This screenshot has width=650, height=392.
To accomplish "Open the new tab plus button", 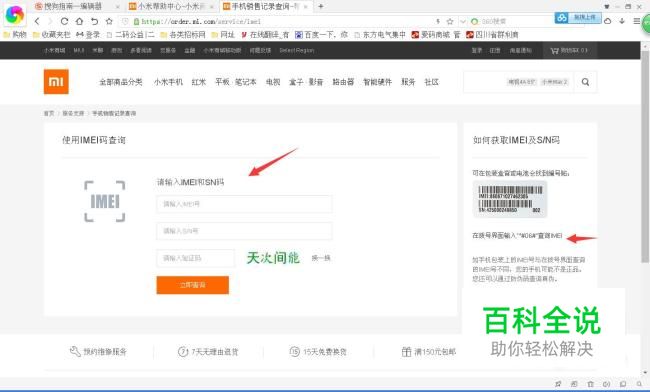I will click(320, 6).
